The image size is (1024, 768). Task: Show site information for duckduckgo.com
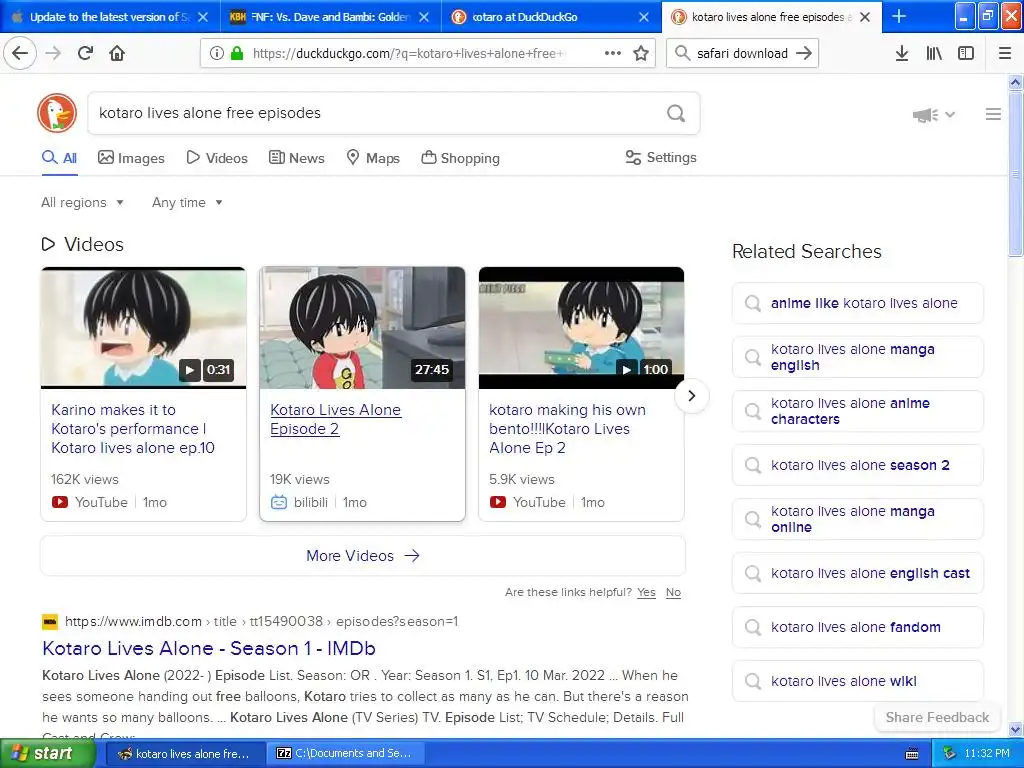coord(217,53)
